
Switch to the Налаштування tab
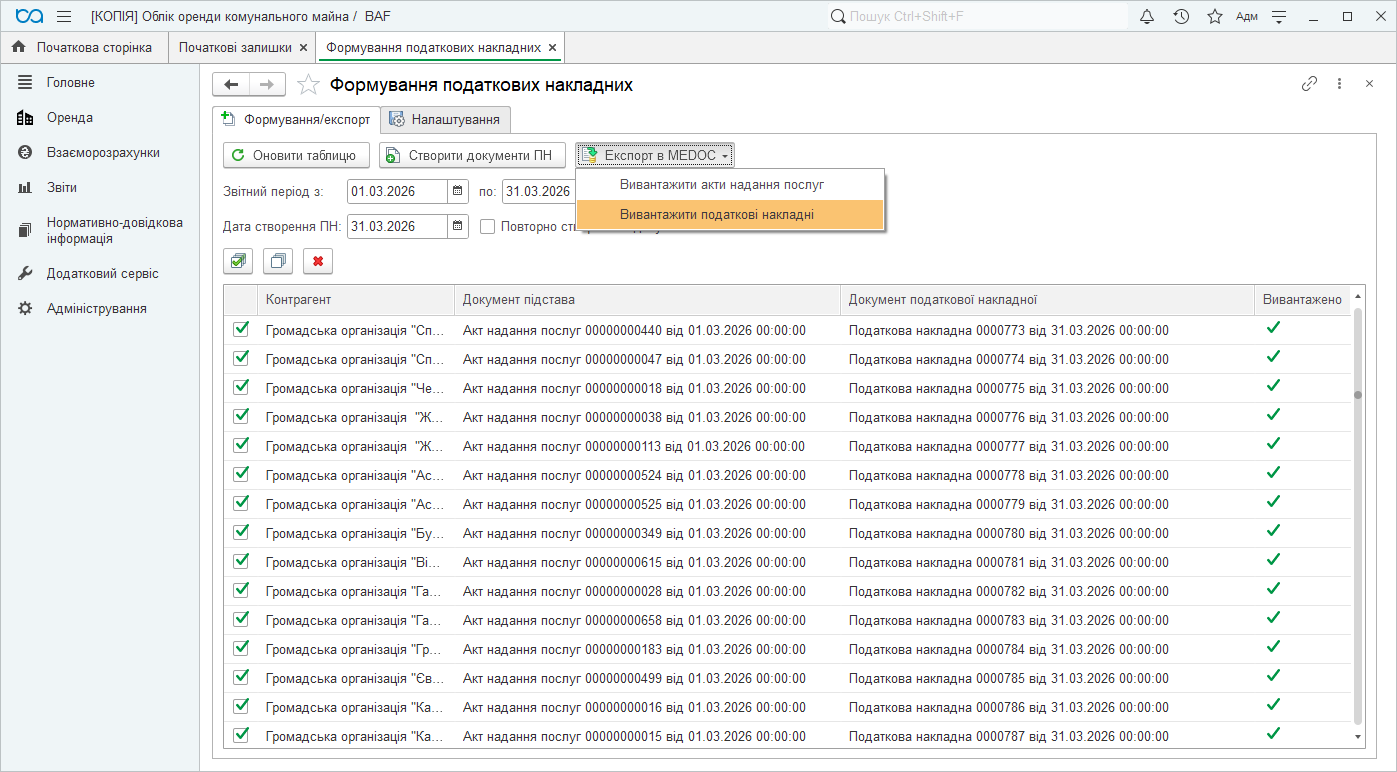[x=445, y=119]
